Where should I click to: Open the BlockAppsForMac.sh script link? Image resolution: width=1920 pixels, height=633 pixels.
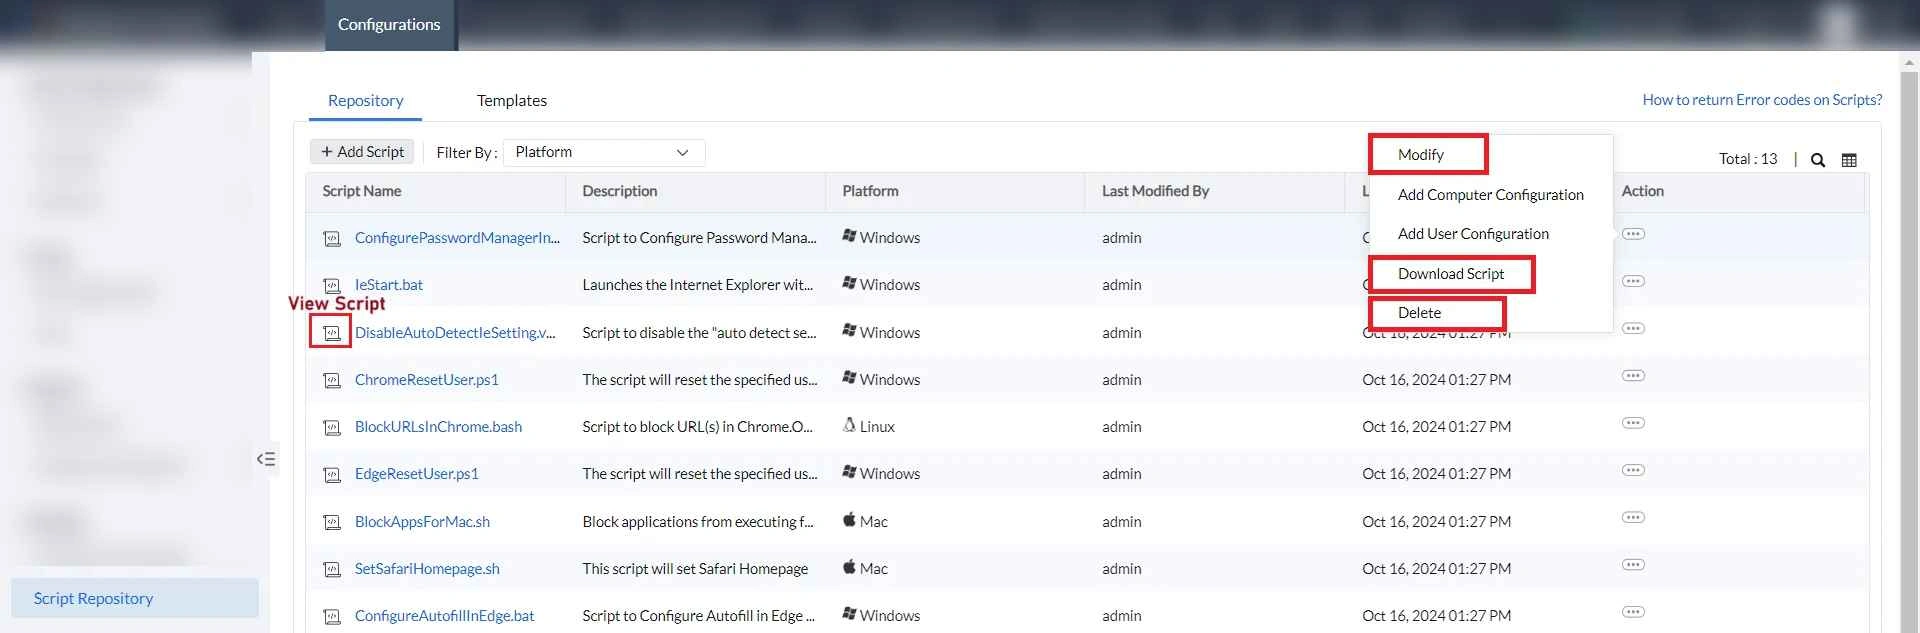(422, 522)
